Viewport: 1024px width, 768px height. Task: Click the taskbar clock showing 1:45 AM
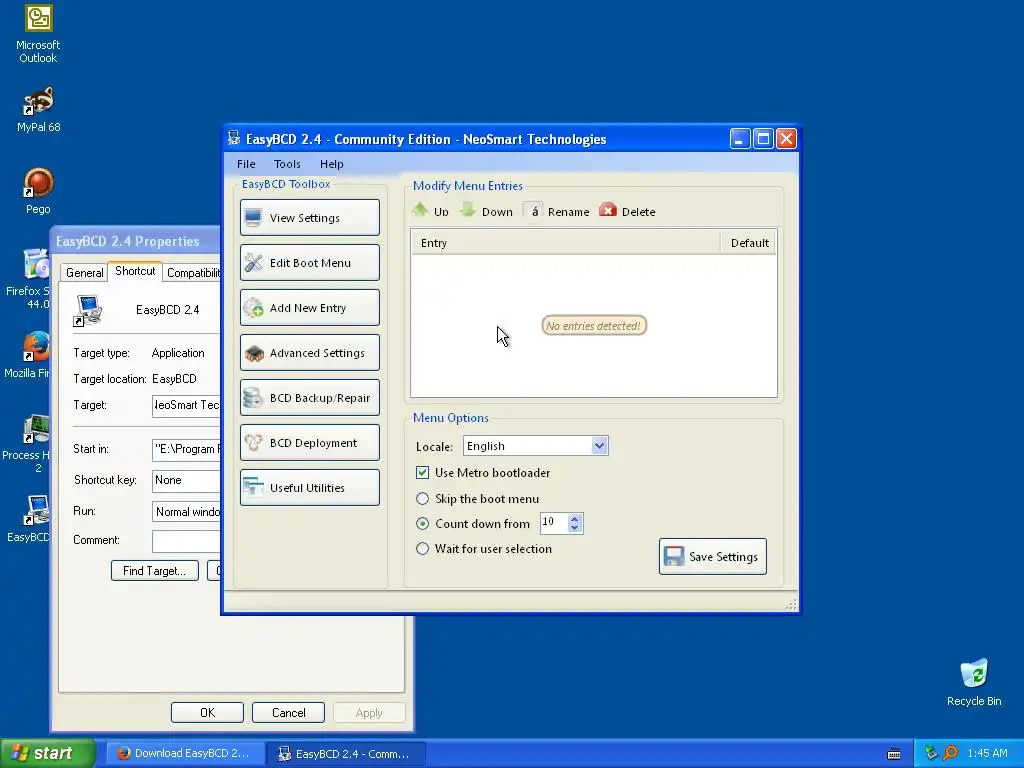click(987, 754)
